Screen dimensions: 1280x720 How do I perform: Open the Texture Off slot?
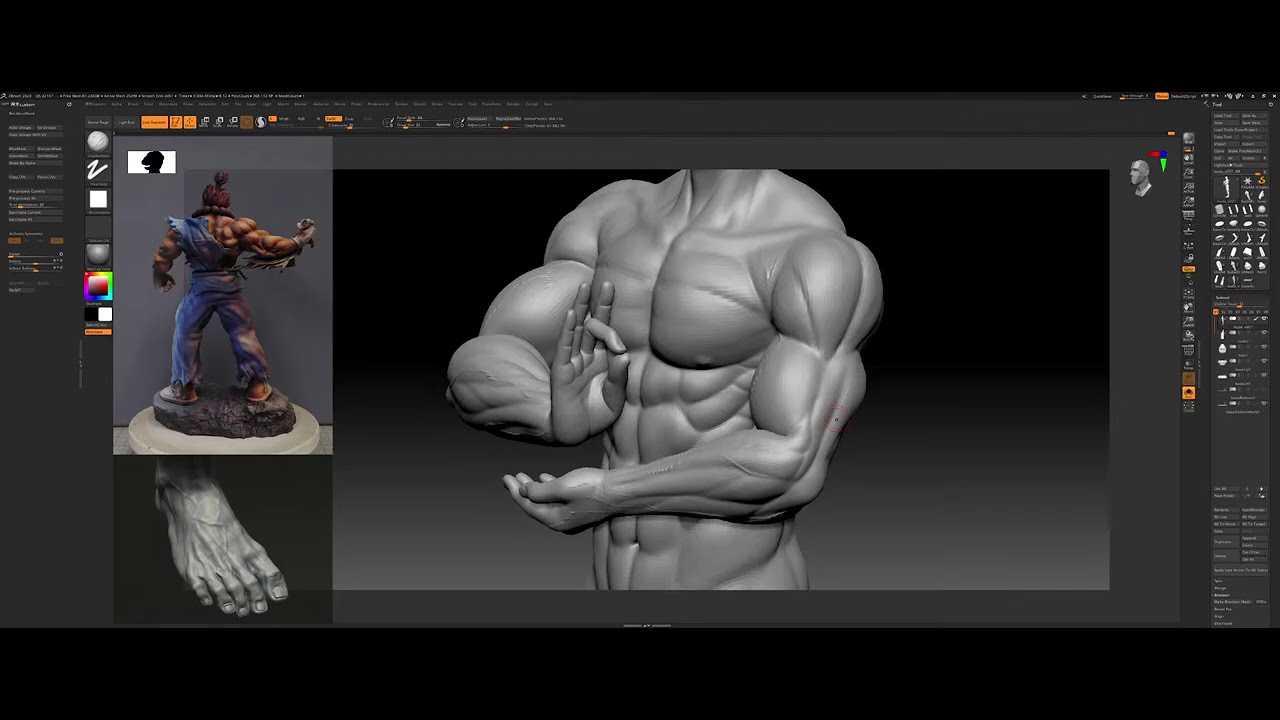click(97, 227)
